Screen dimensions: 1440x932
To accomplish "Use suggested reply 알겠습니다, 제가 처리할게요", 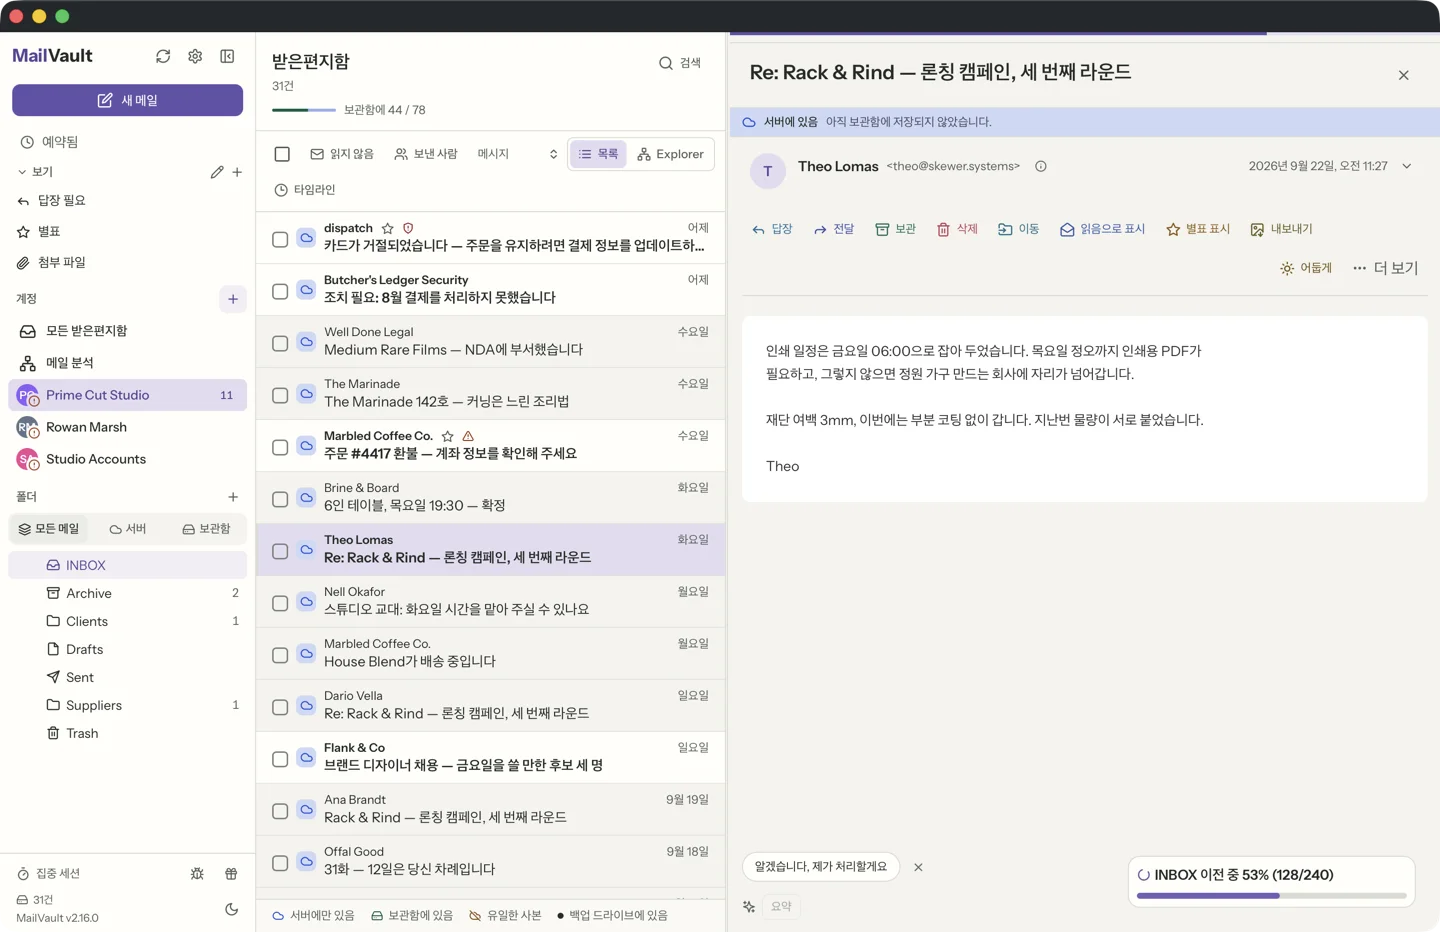I will 821,867.
